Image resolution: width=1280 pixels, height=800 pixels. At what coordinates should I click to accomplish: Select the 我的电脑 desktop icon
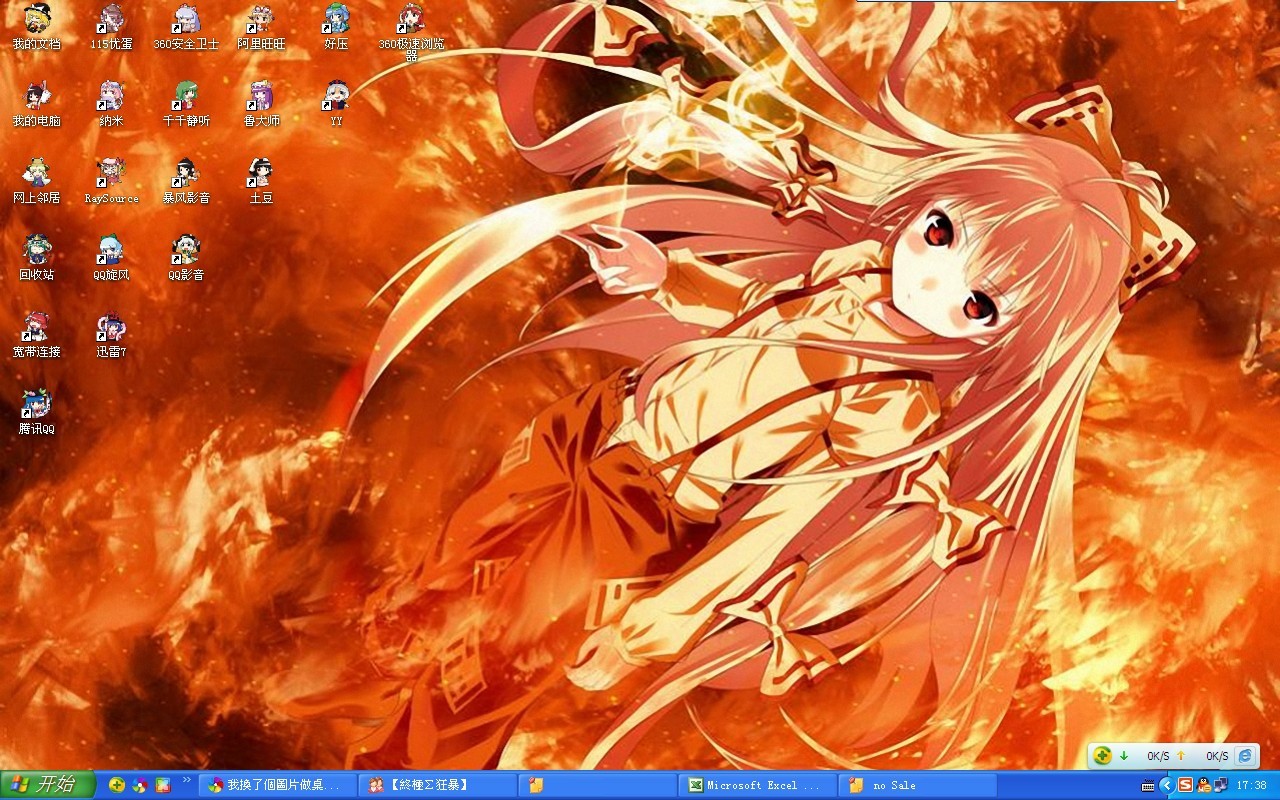click(x=36, y=98)
